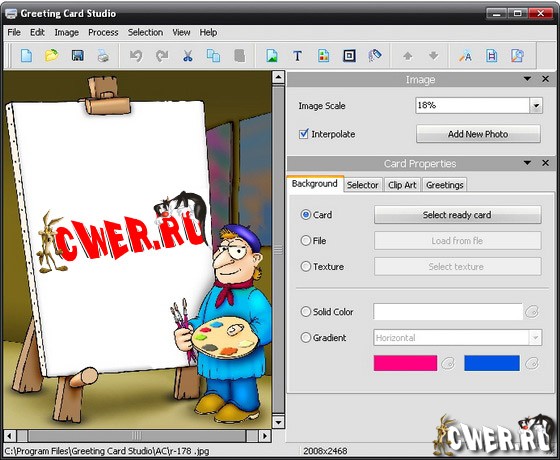Screen dimensions: 560x460
Task: Save the card with floppy disk icon
Action: pyautogui.click(x=78, y=56)
